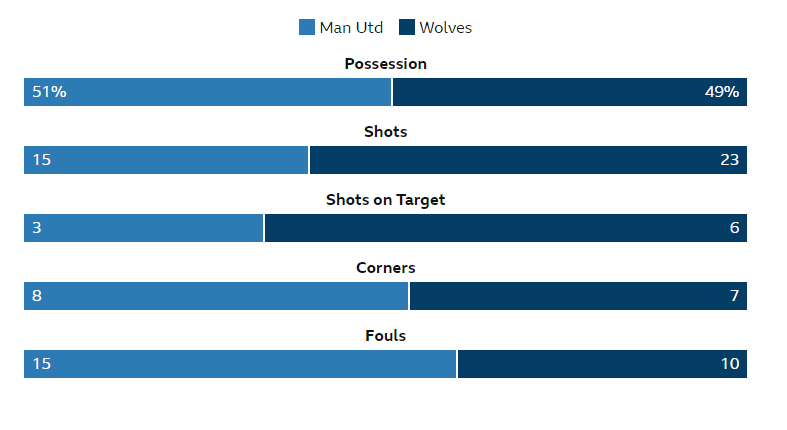
Task: Select Man Utd's 8 corners bar
Action: click(216, 296)
